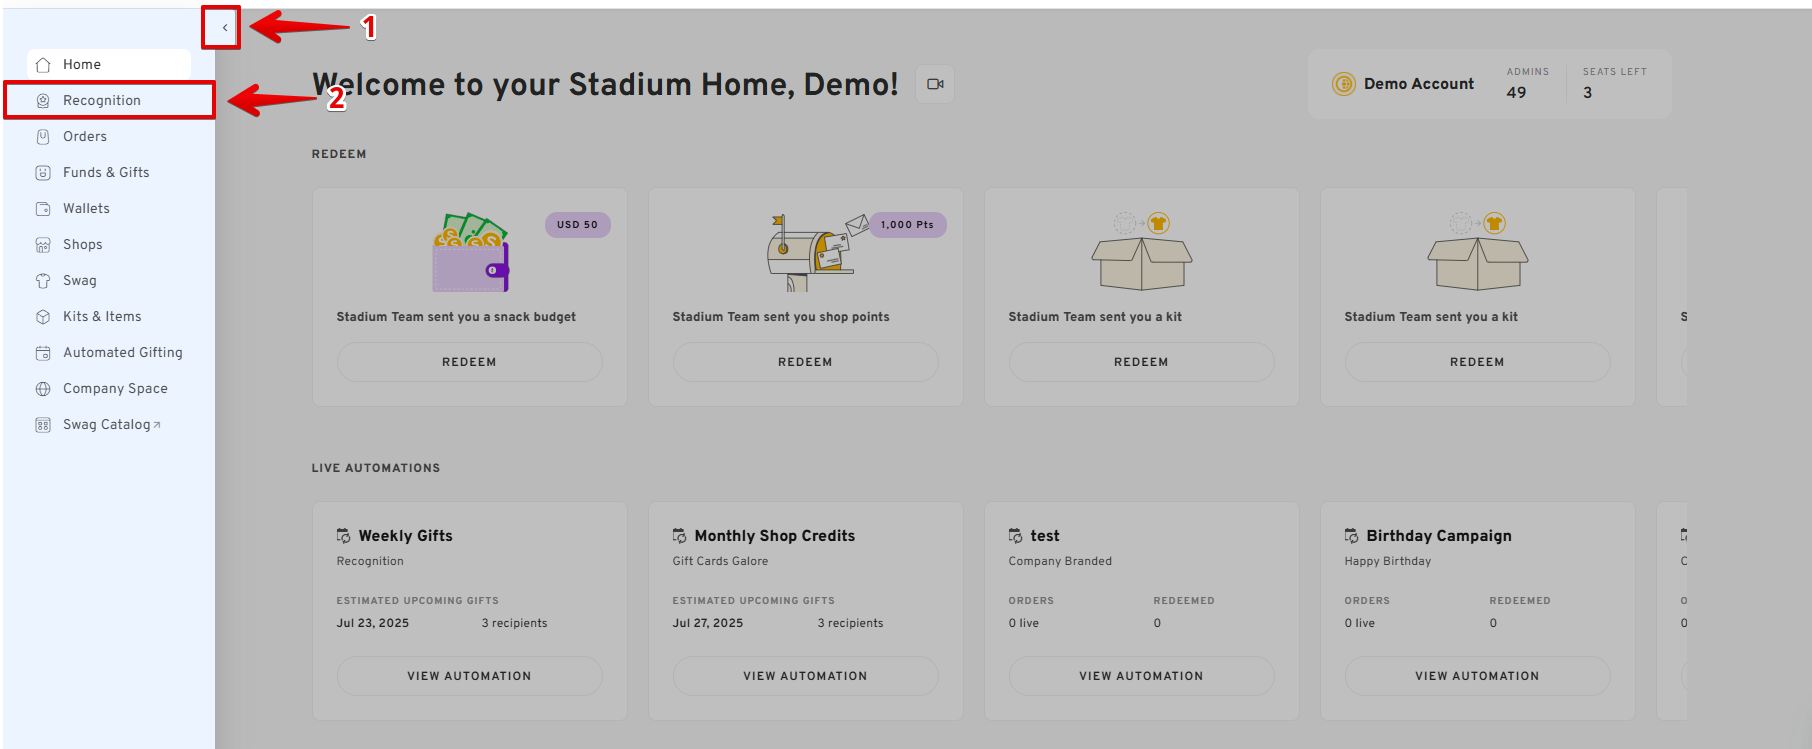
Task: Click the Wallets icon in the sidebar
Action: 43,209
